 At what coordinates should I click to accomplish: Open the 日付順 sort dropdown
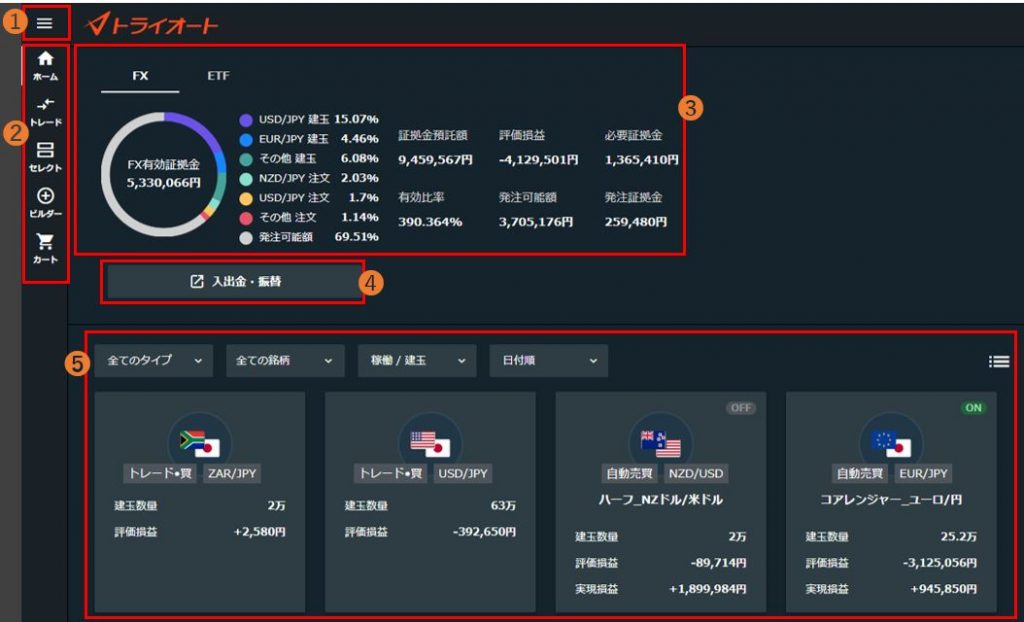pyautogui.click(x=549, y=361)
